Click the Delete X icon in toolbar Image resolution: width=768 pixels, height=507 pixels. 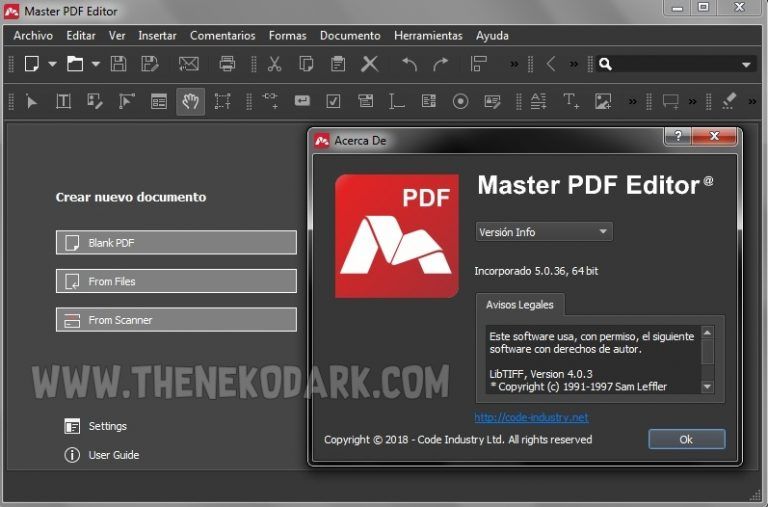click(370, 64)
